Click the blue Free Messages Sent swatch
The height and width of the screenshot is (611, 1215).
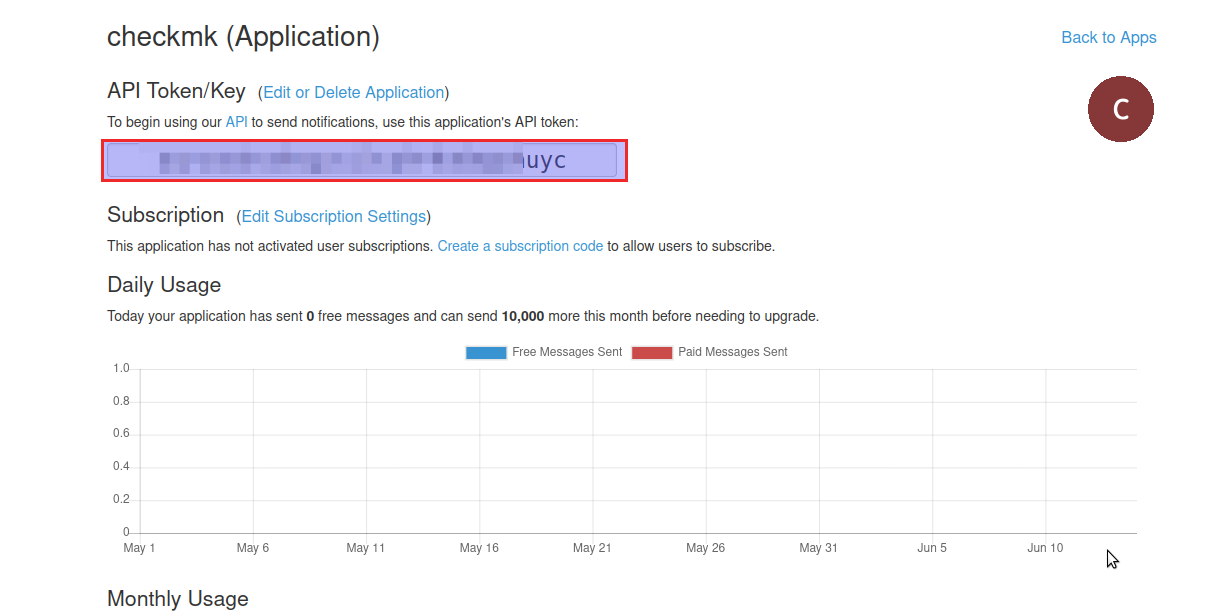click(486, 352)
